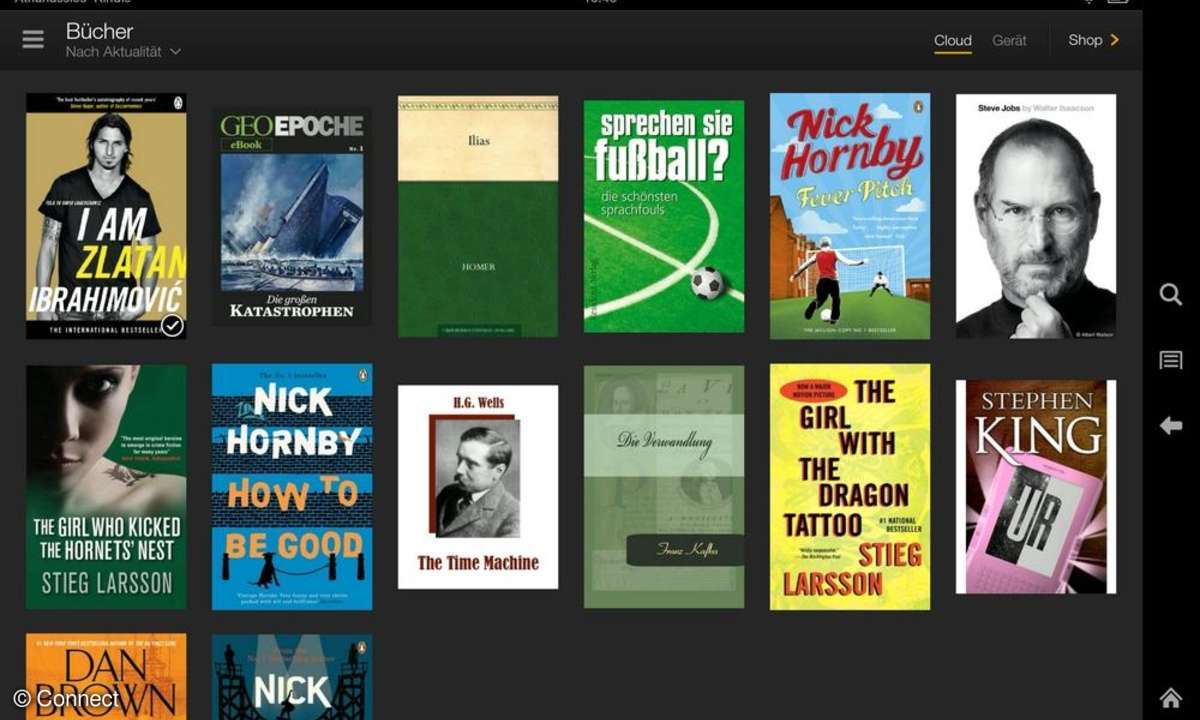Open the Shop link
Image resolution: width=1200 pixels, height=720 pixels.
click(1085, 40)
